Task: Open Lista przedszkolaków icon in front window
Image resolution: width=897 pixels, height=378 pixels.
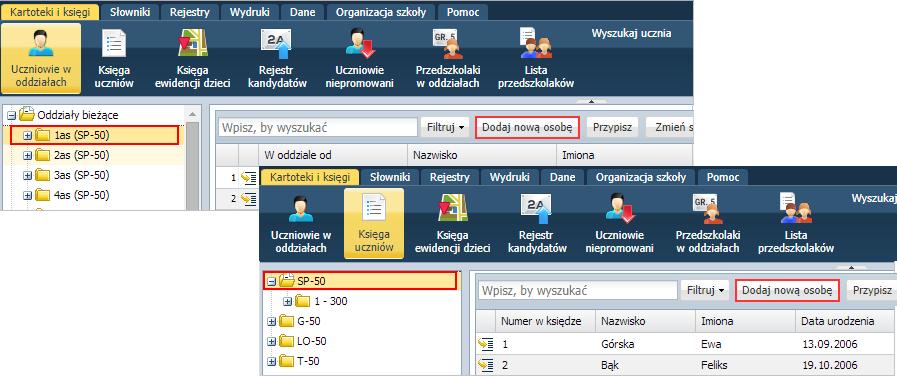Action: point(796,223)
